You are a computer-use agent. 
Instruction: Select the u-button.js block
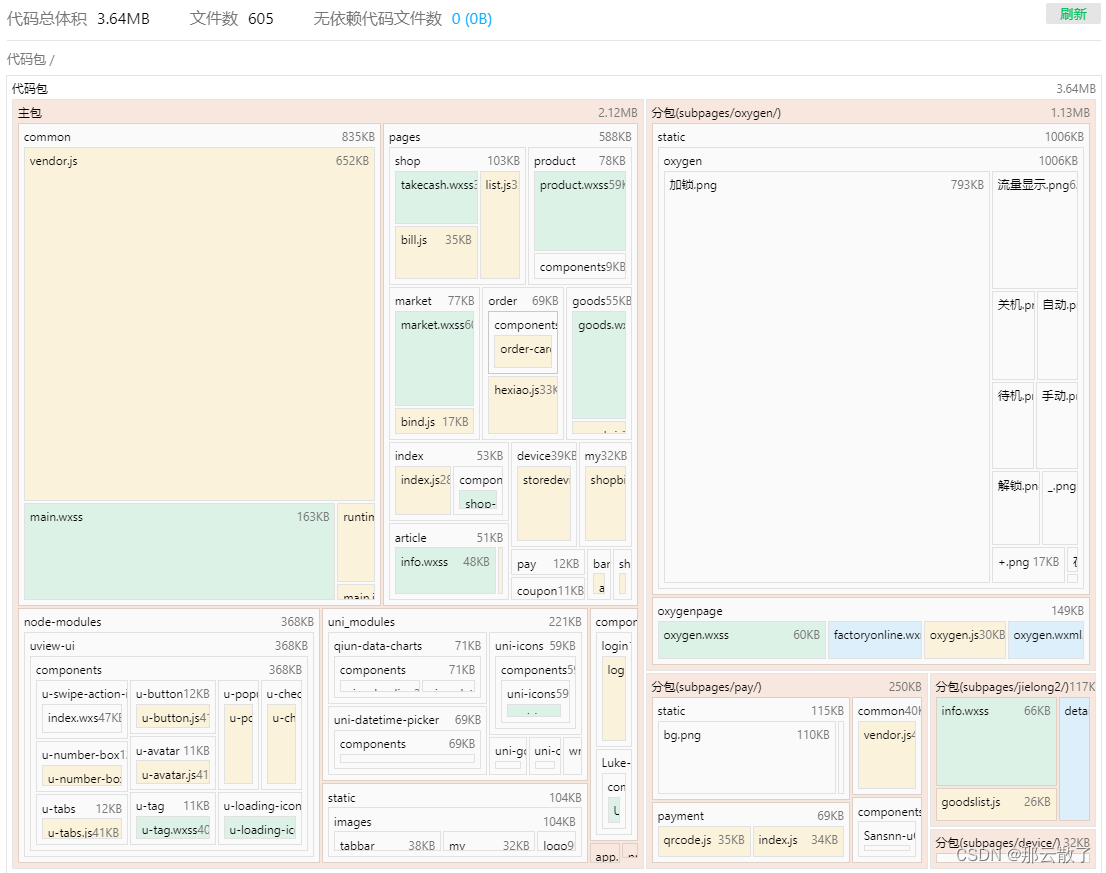[173, 718]
